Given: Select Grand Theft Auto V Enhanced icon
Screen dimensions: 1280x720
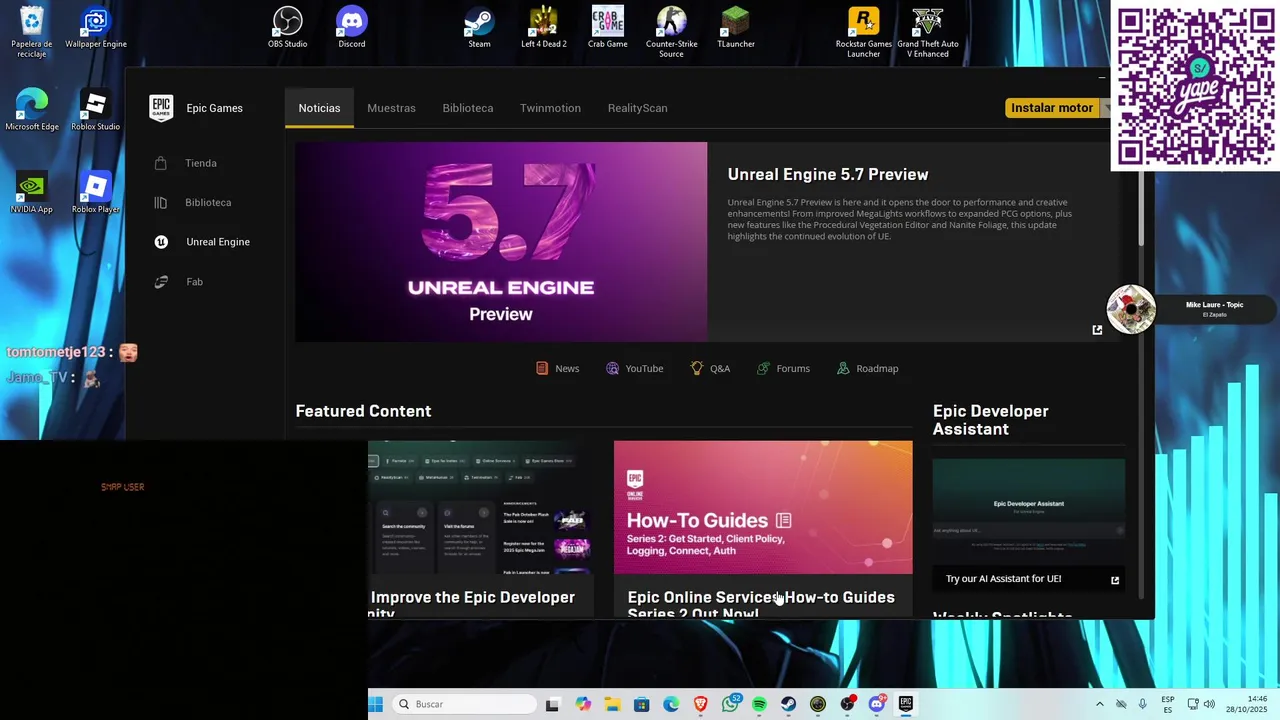Looking at the screenshot, I should coord(928,32).
